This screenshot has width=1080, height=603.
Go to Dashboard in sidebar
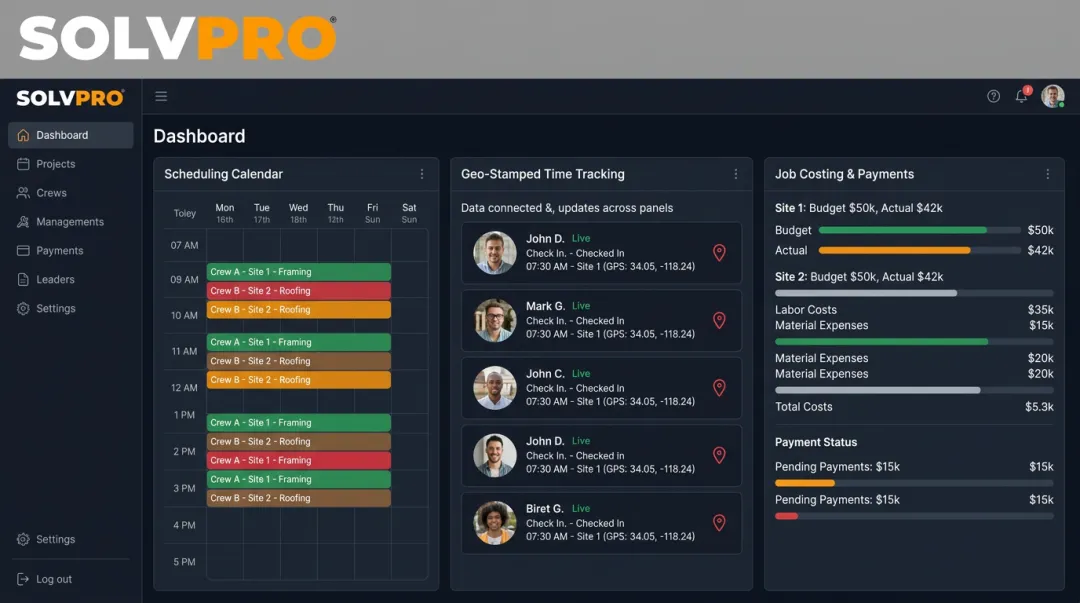71,135
